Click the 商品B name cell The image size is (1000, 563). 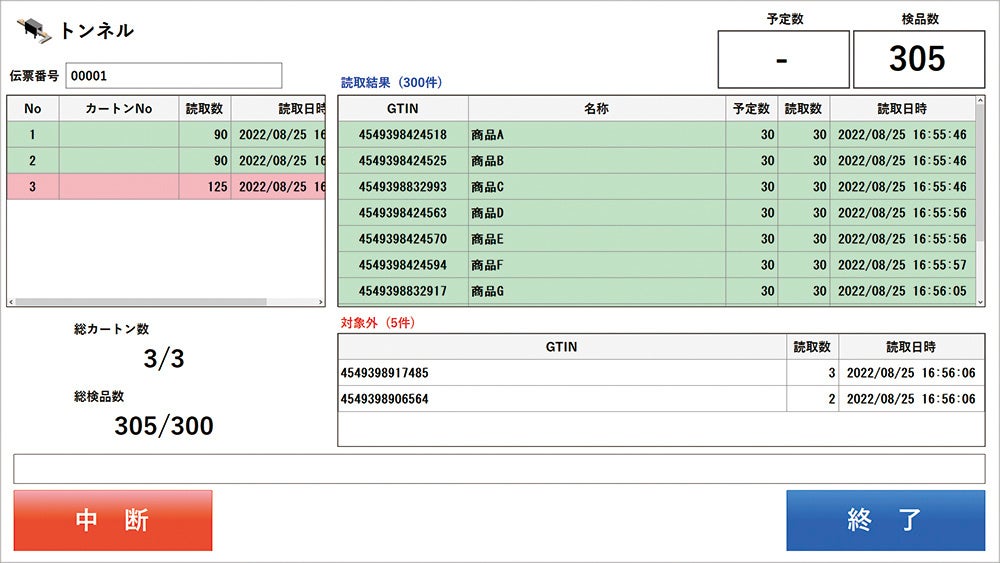pyautogui.click(x=597, y=161)
